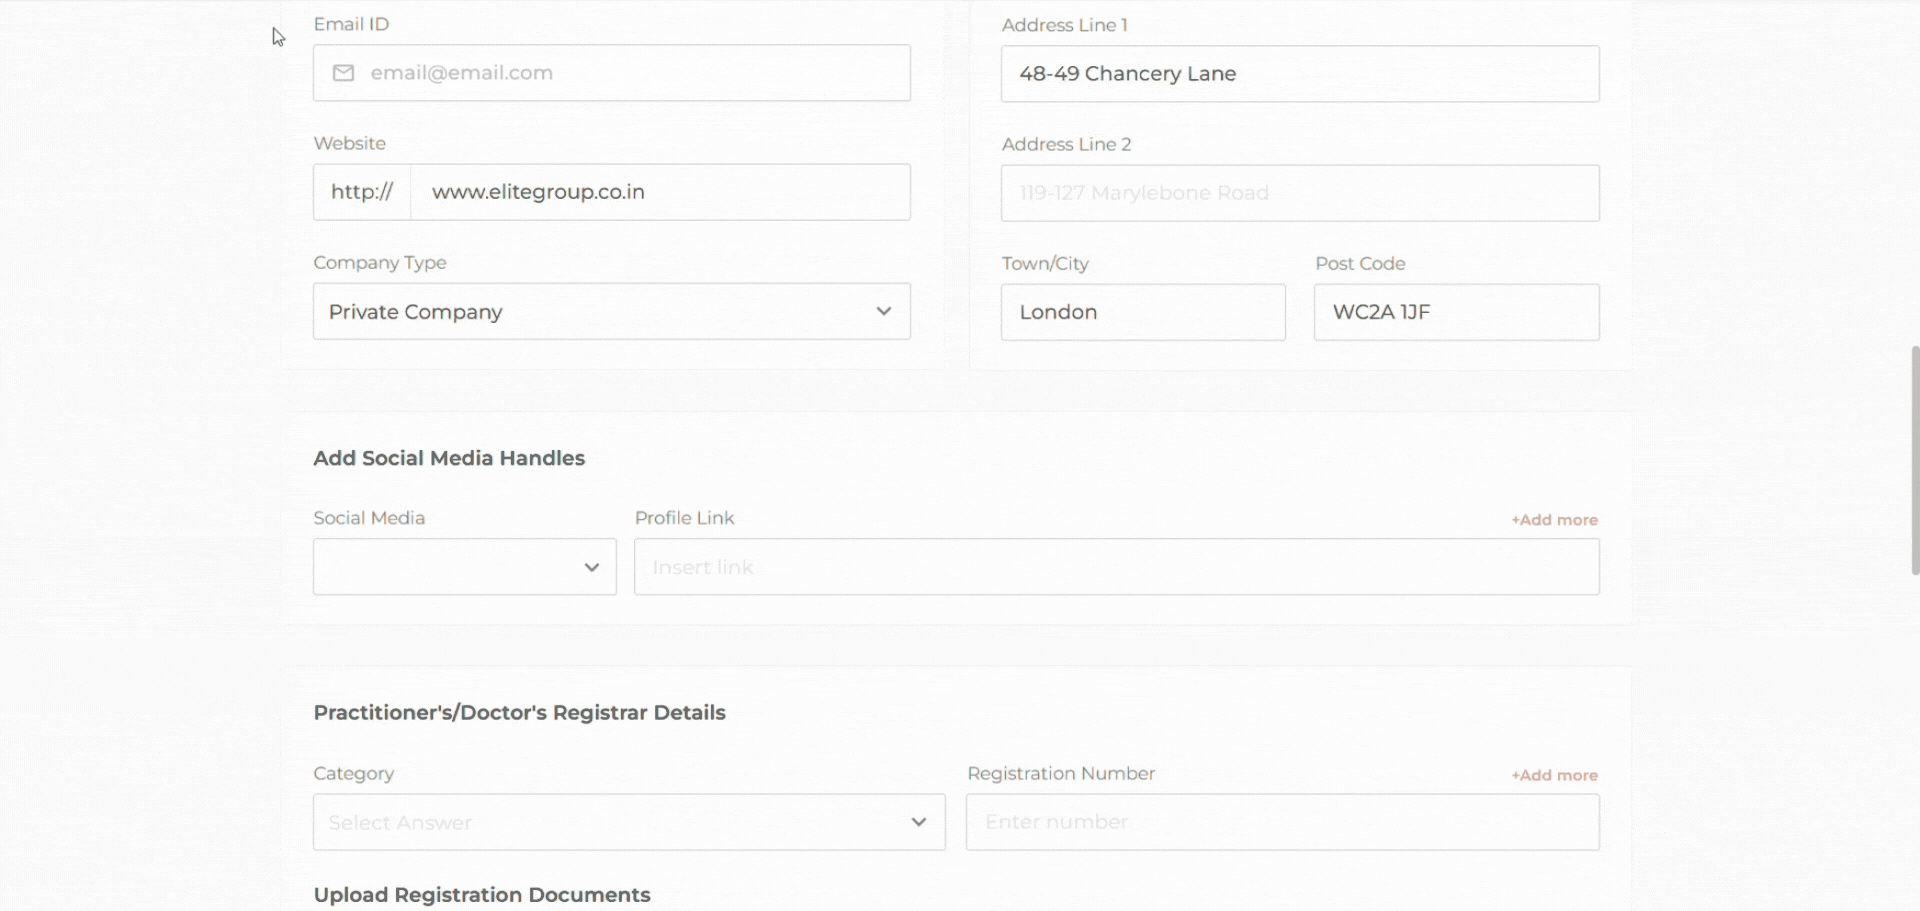
Task: Add more registration number rows
Action: tap(1553, 775)
